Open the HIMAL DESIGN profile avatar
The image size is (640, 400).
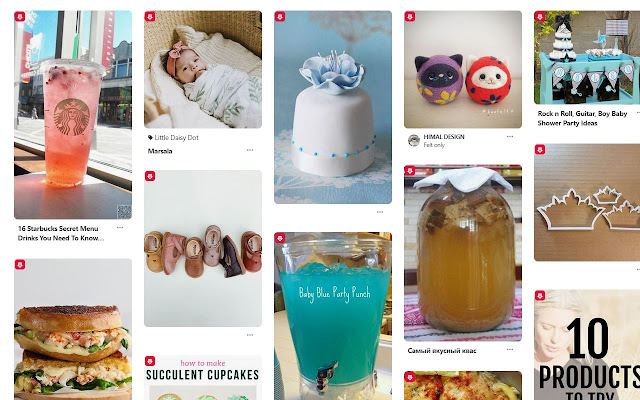(x=414, y=141)
